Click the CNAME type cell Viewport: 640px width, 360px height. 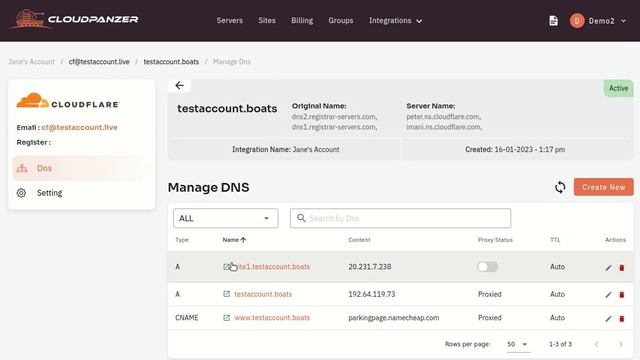tap(187, 318)
